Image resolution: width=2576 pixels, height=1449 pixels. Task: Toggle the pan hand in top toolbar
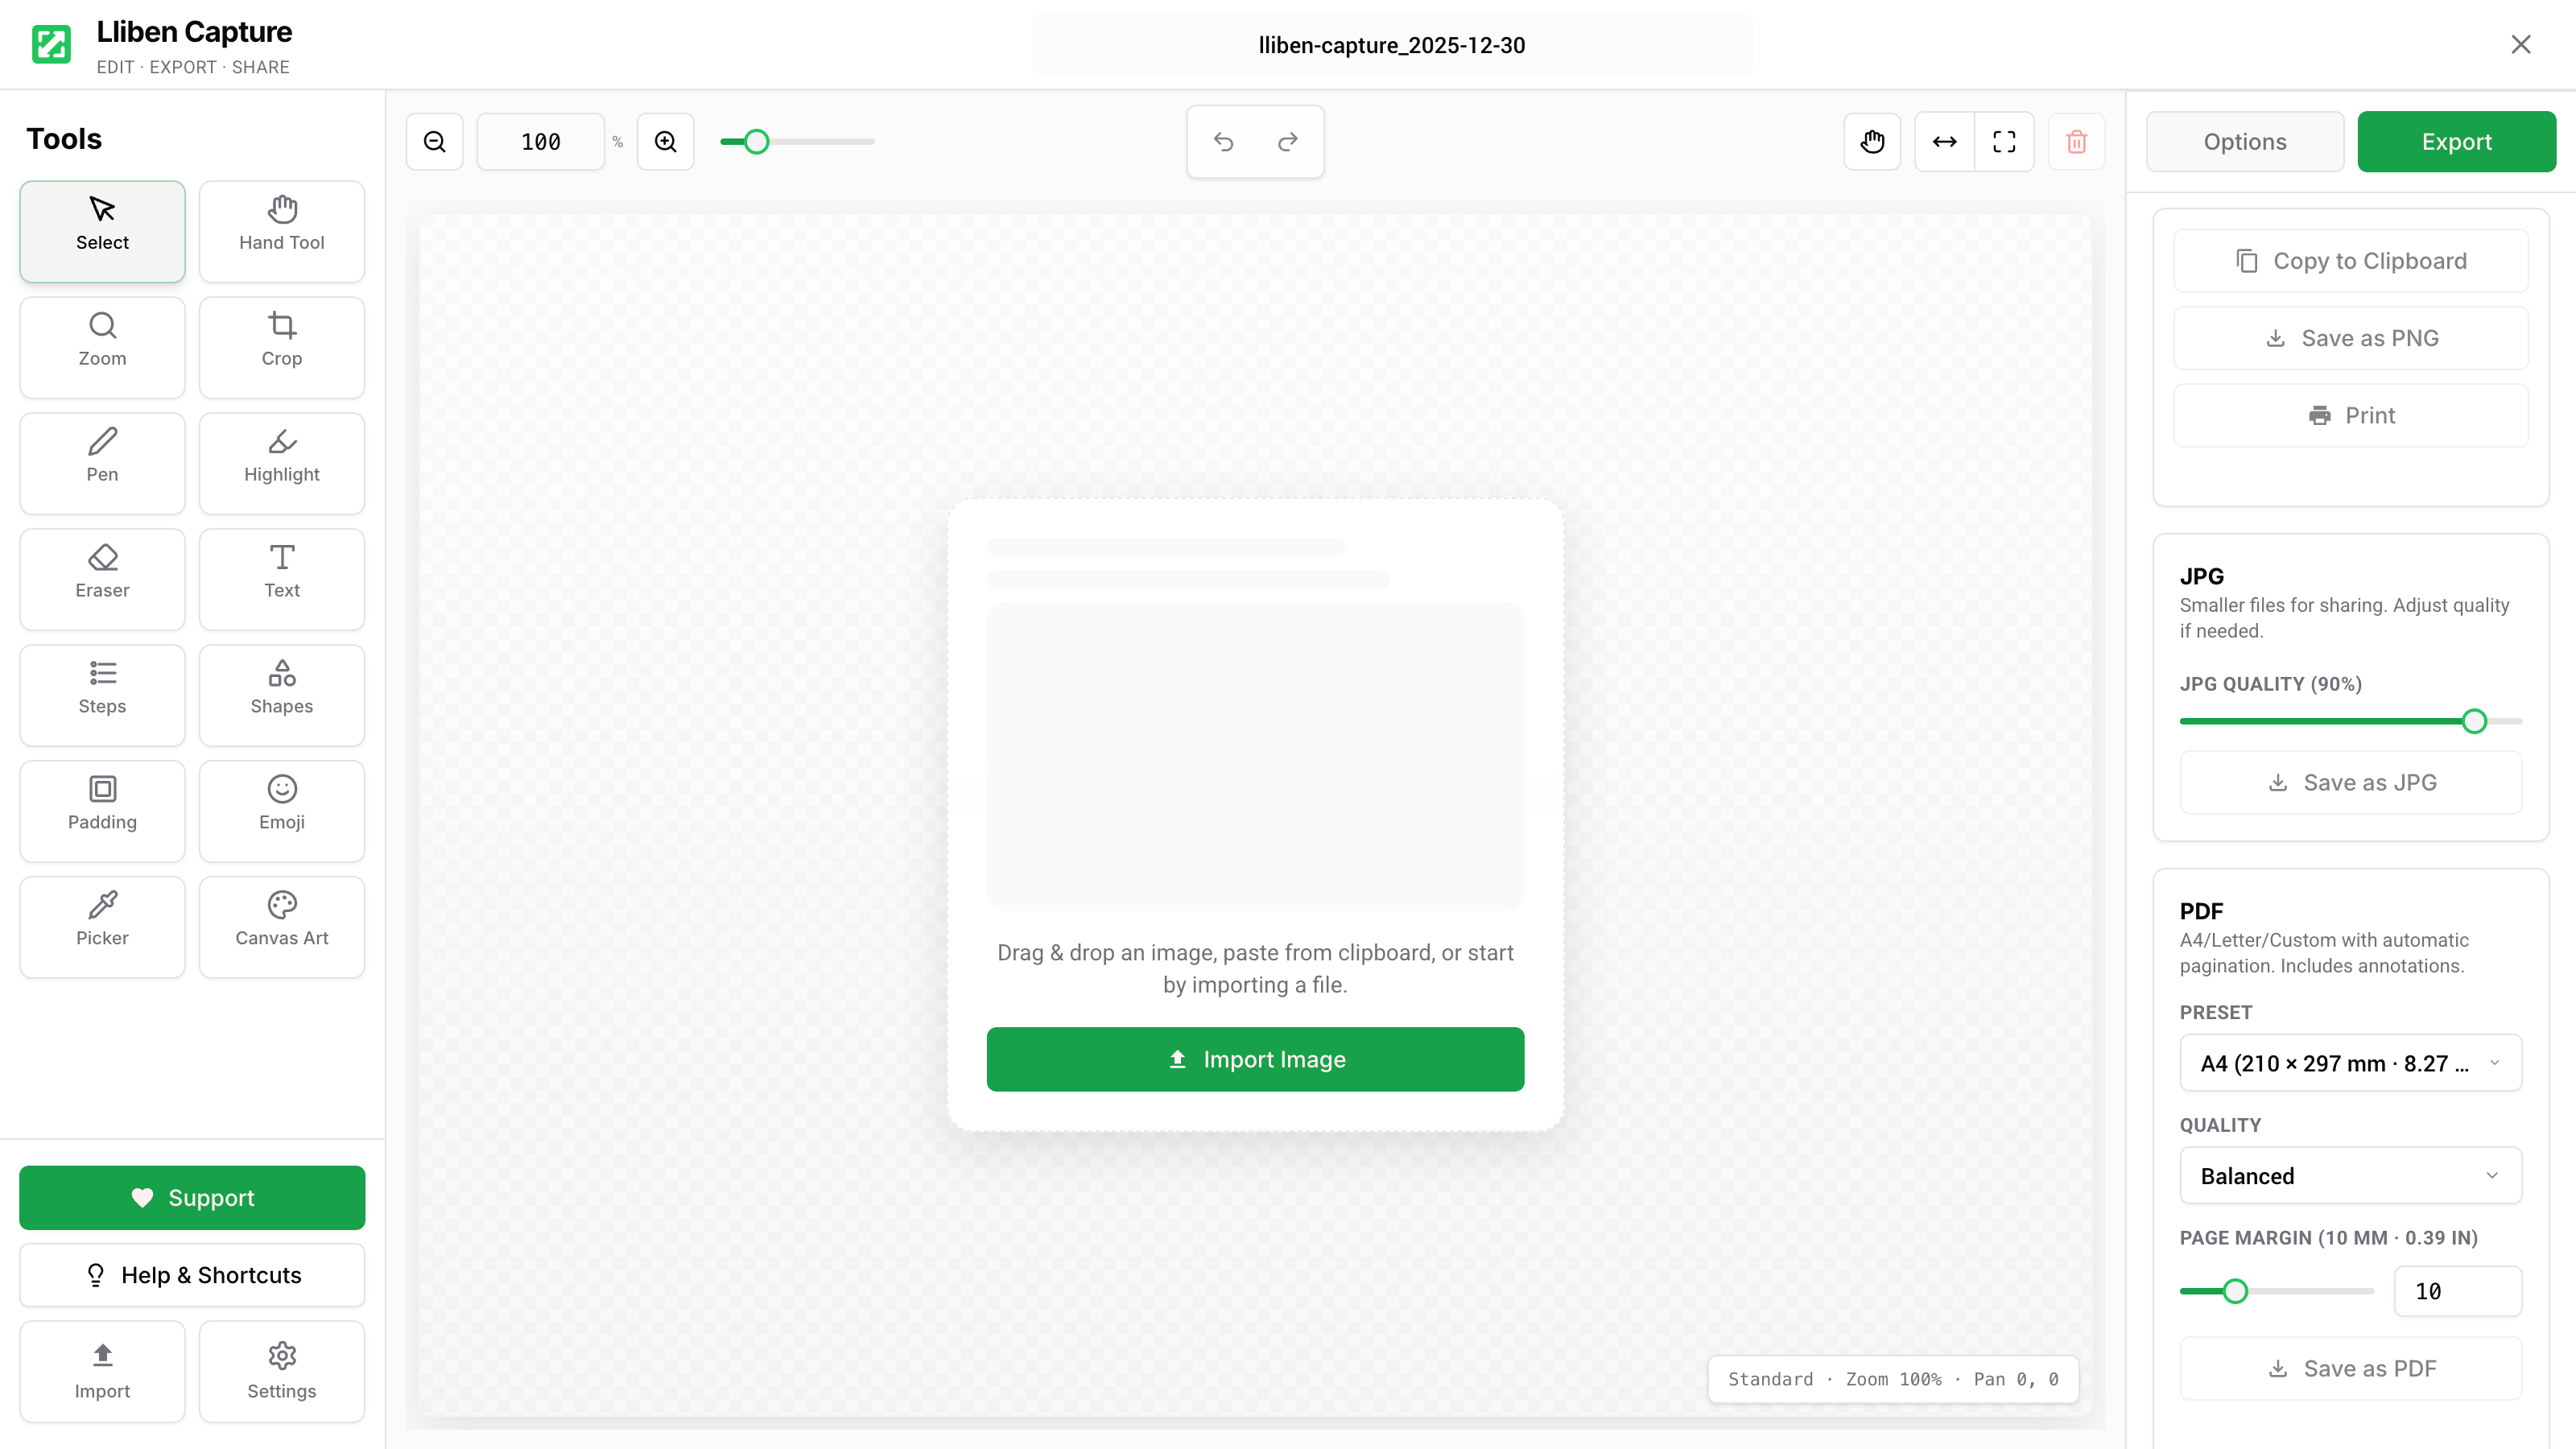coord(1872,142)
